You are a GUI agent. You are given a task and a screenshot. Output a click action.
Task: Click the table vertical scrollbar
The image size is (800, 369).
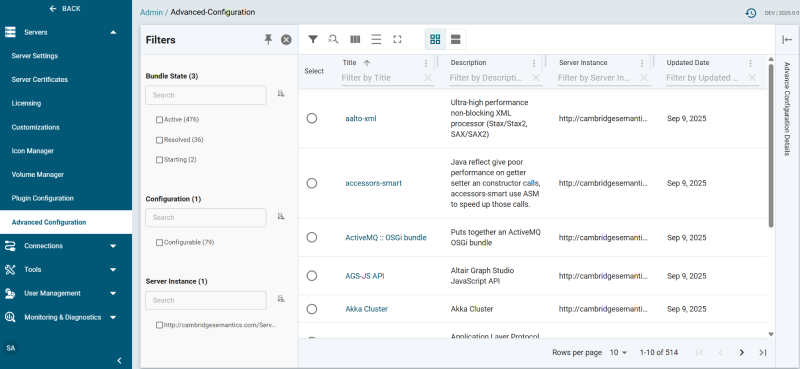771,145
